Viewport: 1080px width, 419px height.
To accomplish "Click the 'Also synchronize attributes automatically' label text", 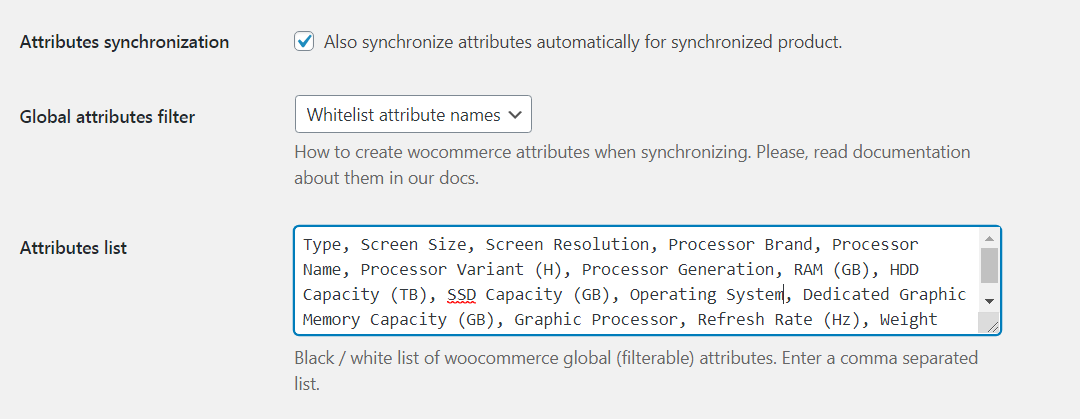I will 583,42.
